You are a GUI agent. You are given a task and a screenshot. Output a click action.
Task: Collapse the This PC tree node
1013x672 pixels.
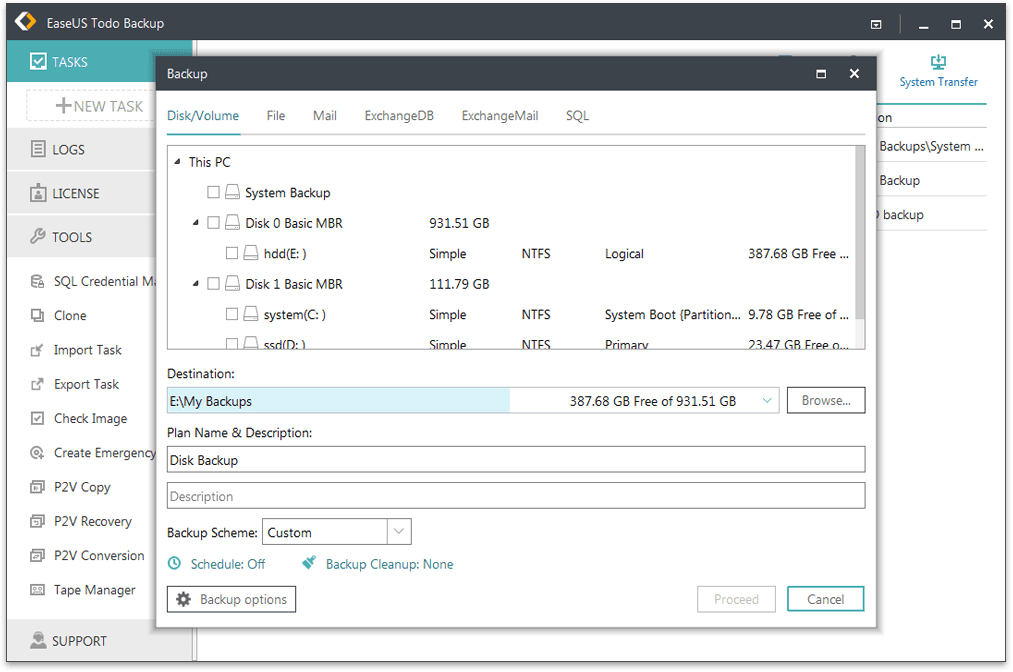[178, 161]
